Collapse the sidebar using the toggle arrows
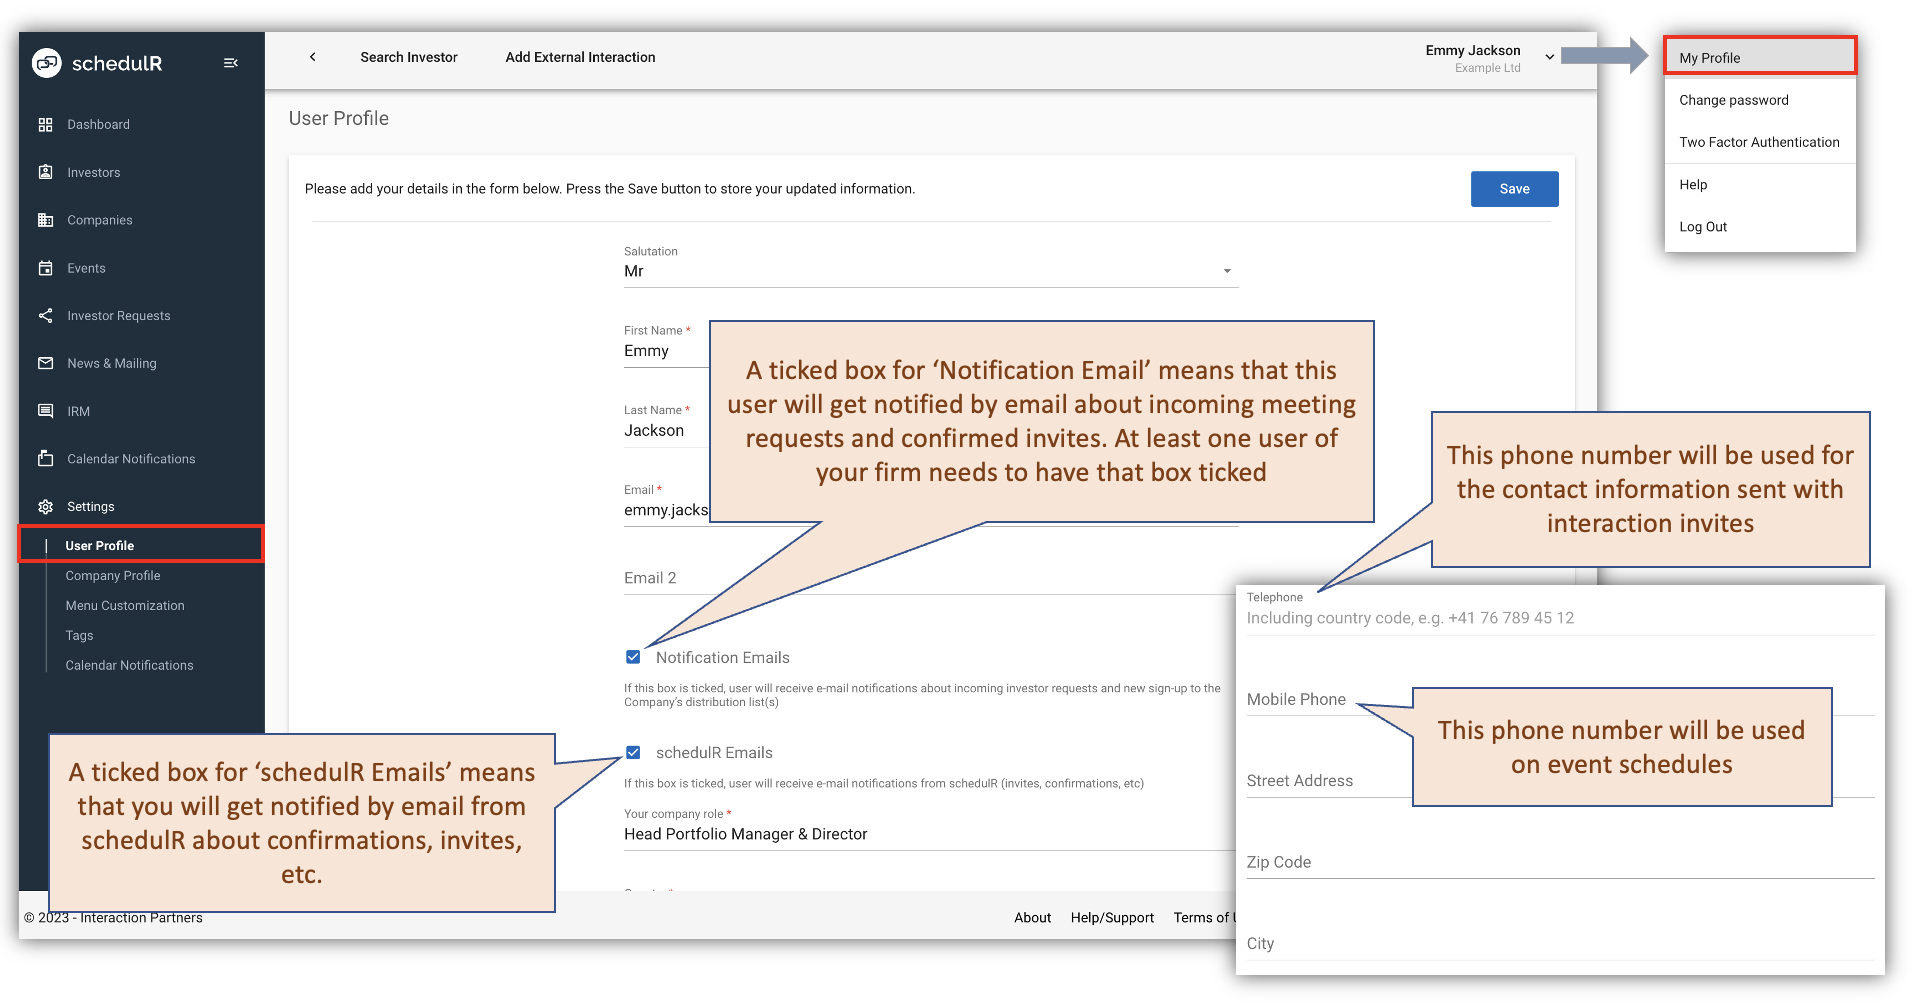The image size is (1912, 1006). (231, 62)
